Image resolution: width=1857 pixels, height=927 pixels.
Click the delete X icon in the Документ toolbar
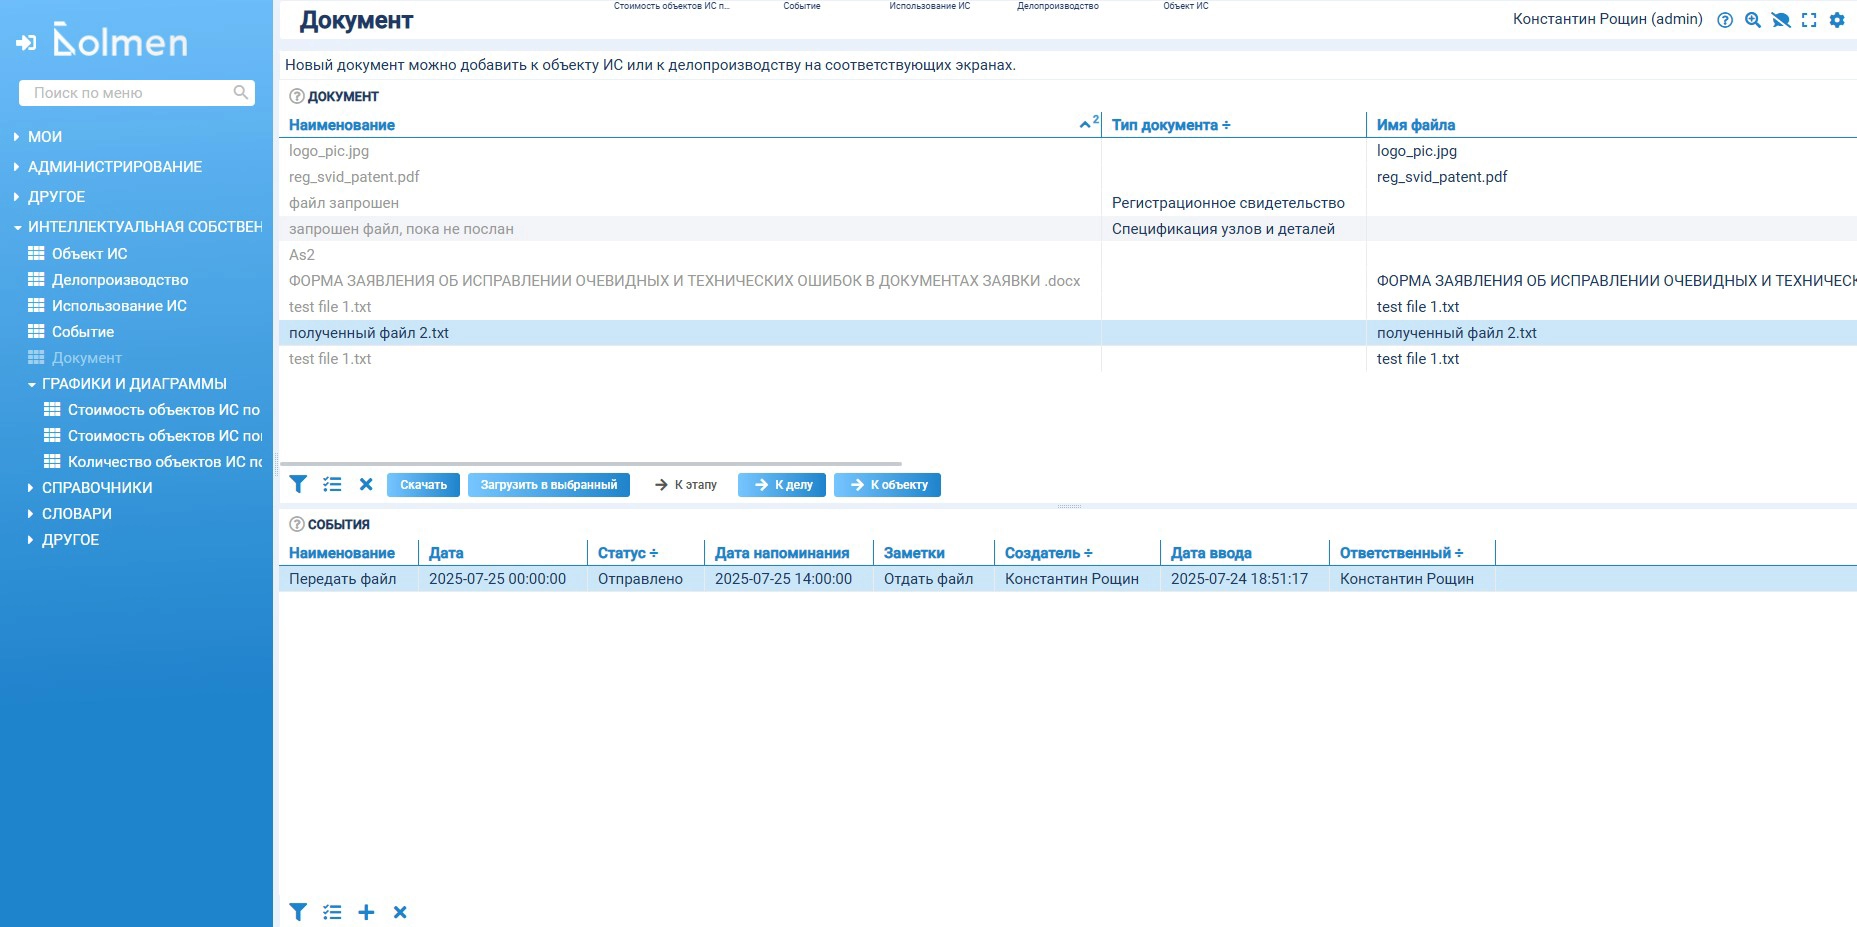[366, 485]
